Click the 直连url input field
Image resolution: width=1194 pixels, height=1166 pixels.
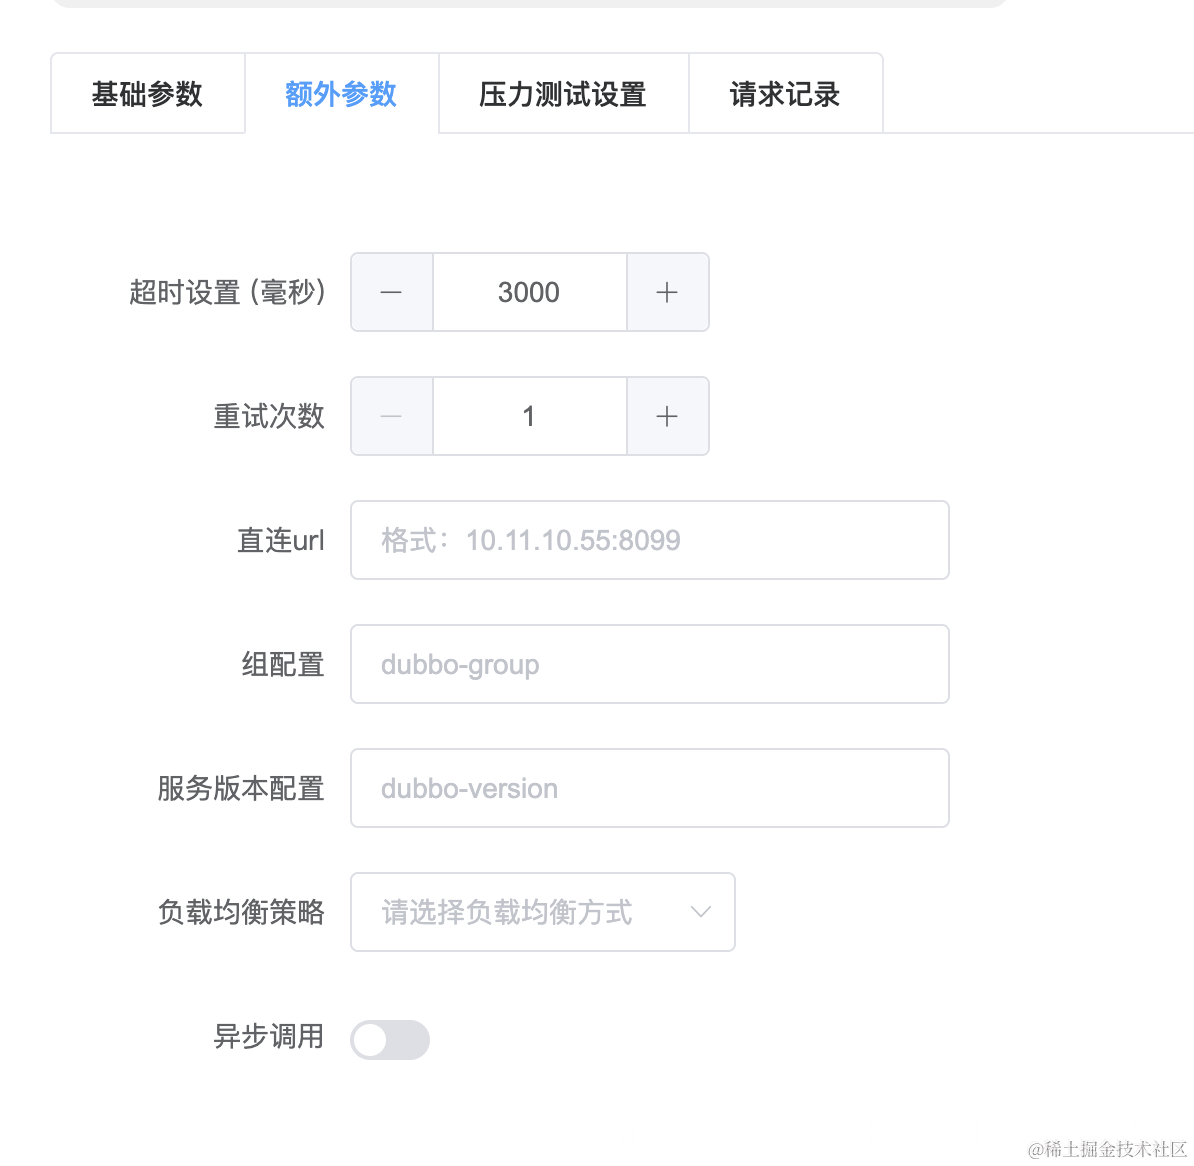(649, 540)
